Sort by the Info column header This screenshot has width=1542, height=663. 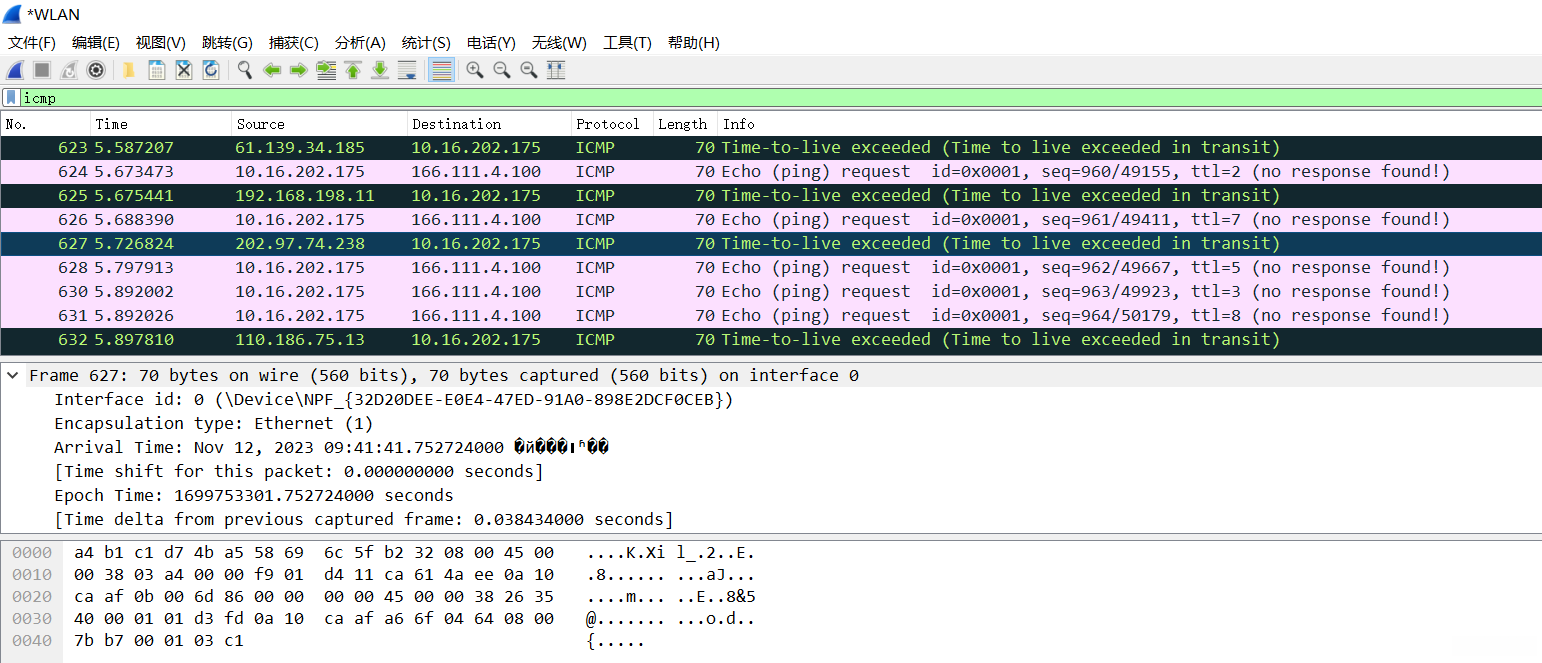click(x=1130, y=124)
